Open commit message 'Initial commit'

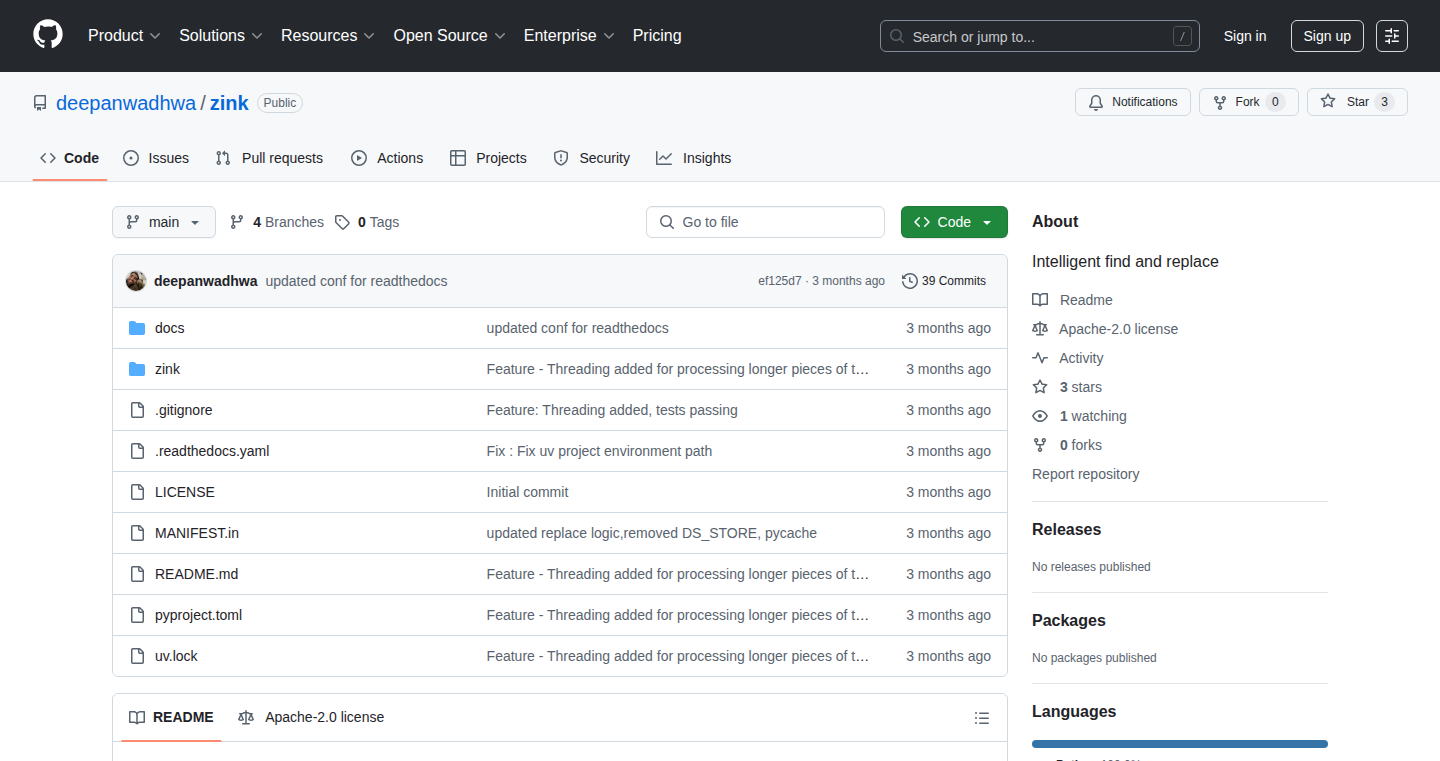(x=527, y=492)
